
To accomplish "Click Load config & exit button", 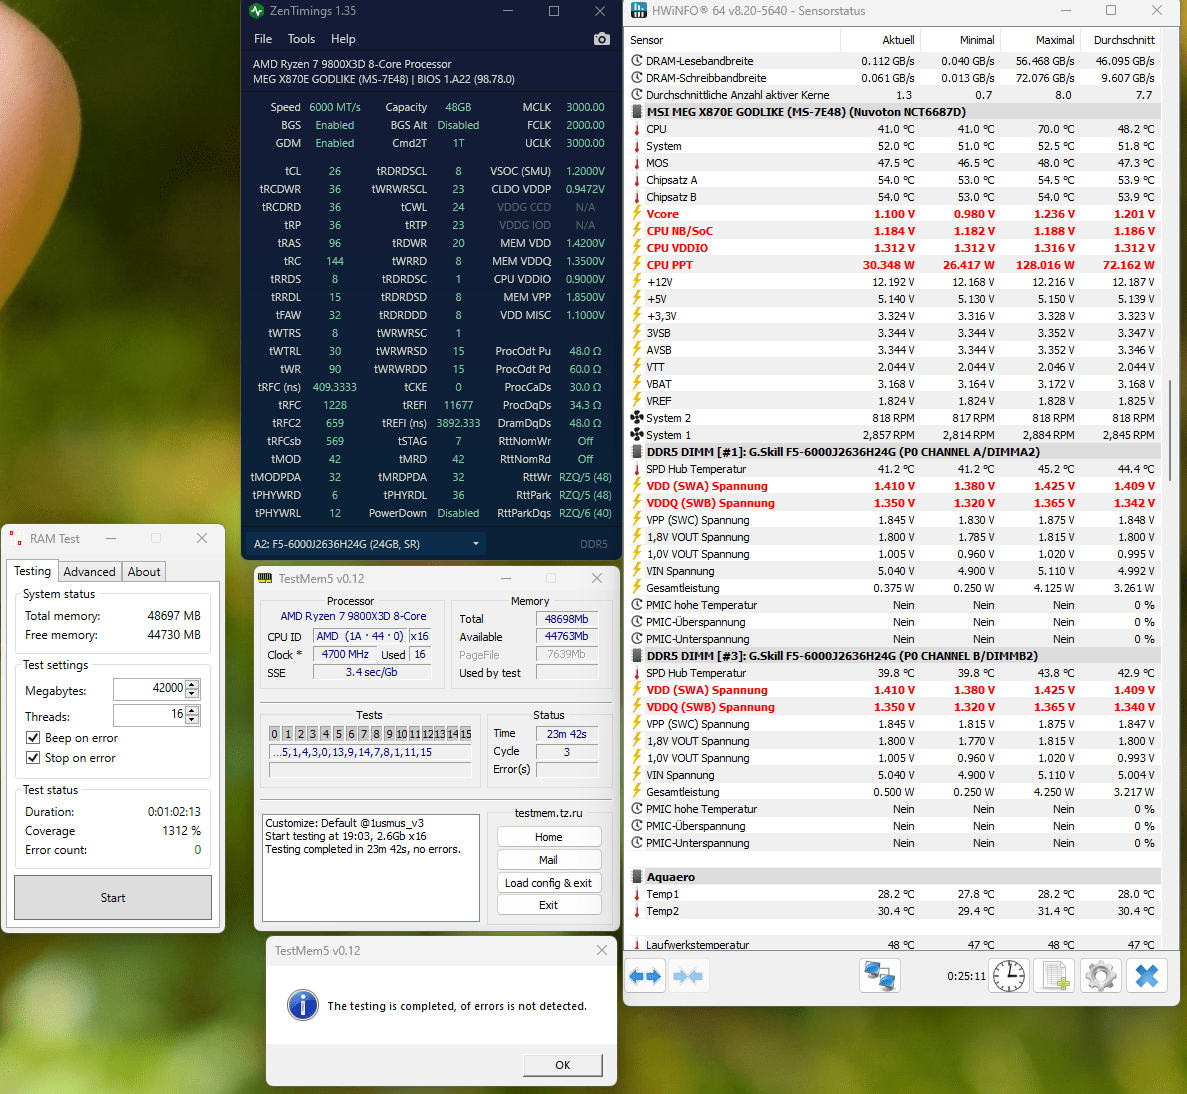I will tap(549, 883).
